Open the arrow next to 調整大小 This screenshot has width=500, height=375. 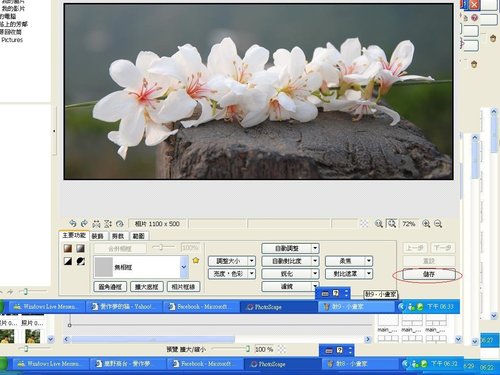pyautogui.click(x=252, y=261)
